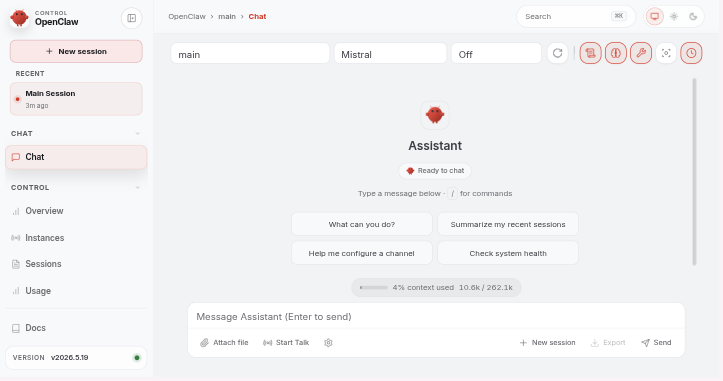Click the '/' commands key hint
This screenshot has width=723, height=381.
452,194
